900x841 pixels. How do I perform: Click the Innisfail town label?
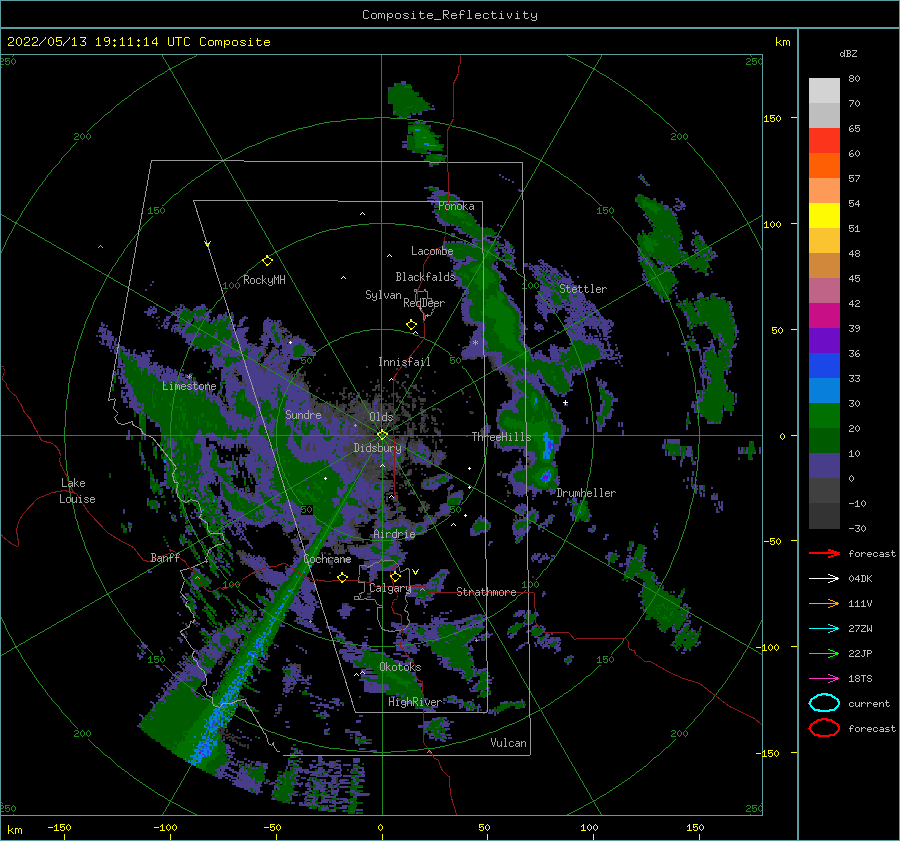click(404, 362)
